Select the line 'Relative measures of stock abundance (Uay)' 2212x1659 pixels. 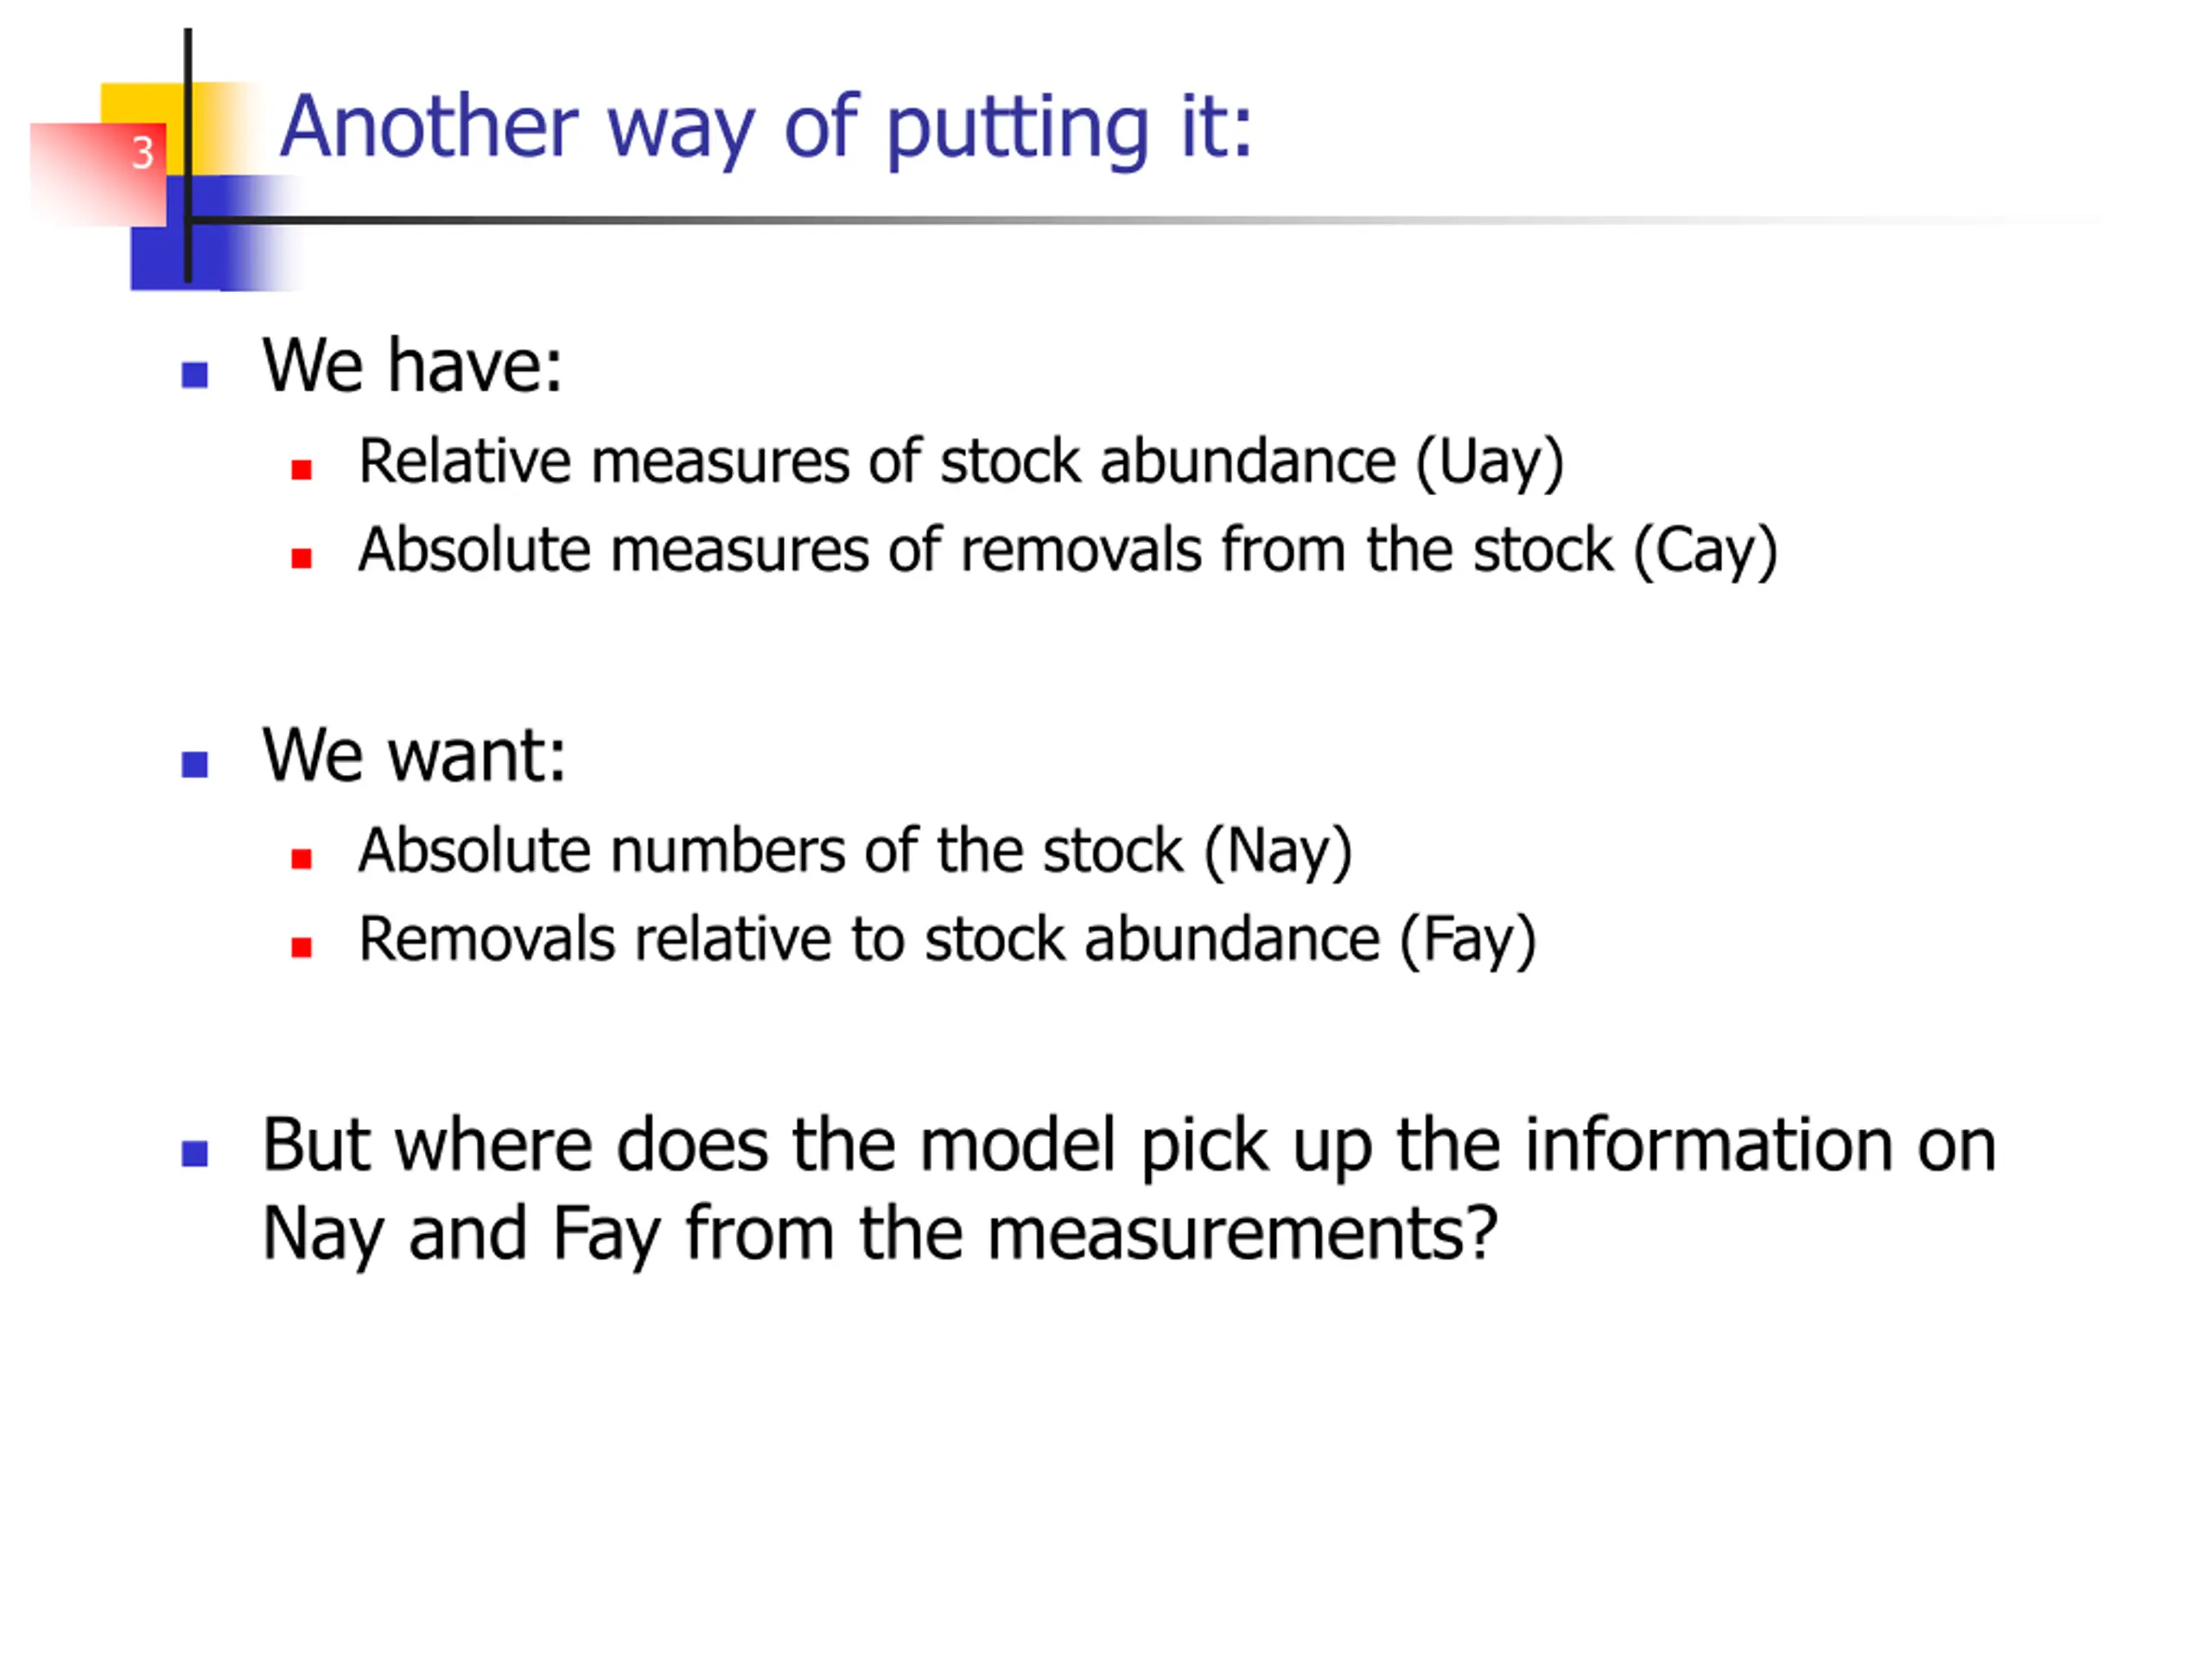[x=961, y=463]
